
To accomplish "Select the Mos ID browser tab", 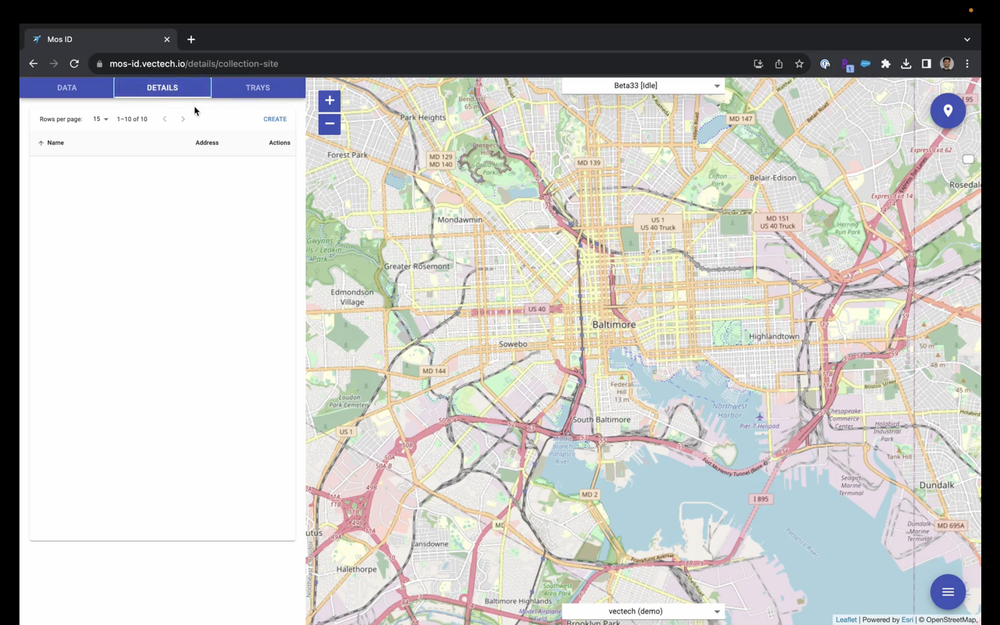I will [100, 40].
